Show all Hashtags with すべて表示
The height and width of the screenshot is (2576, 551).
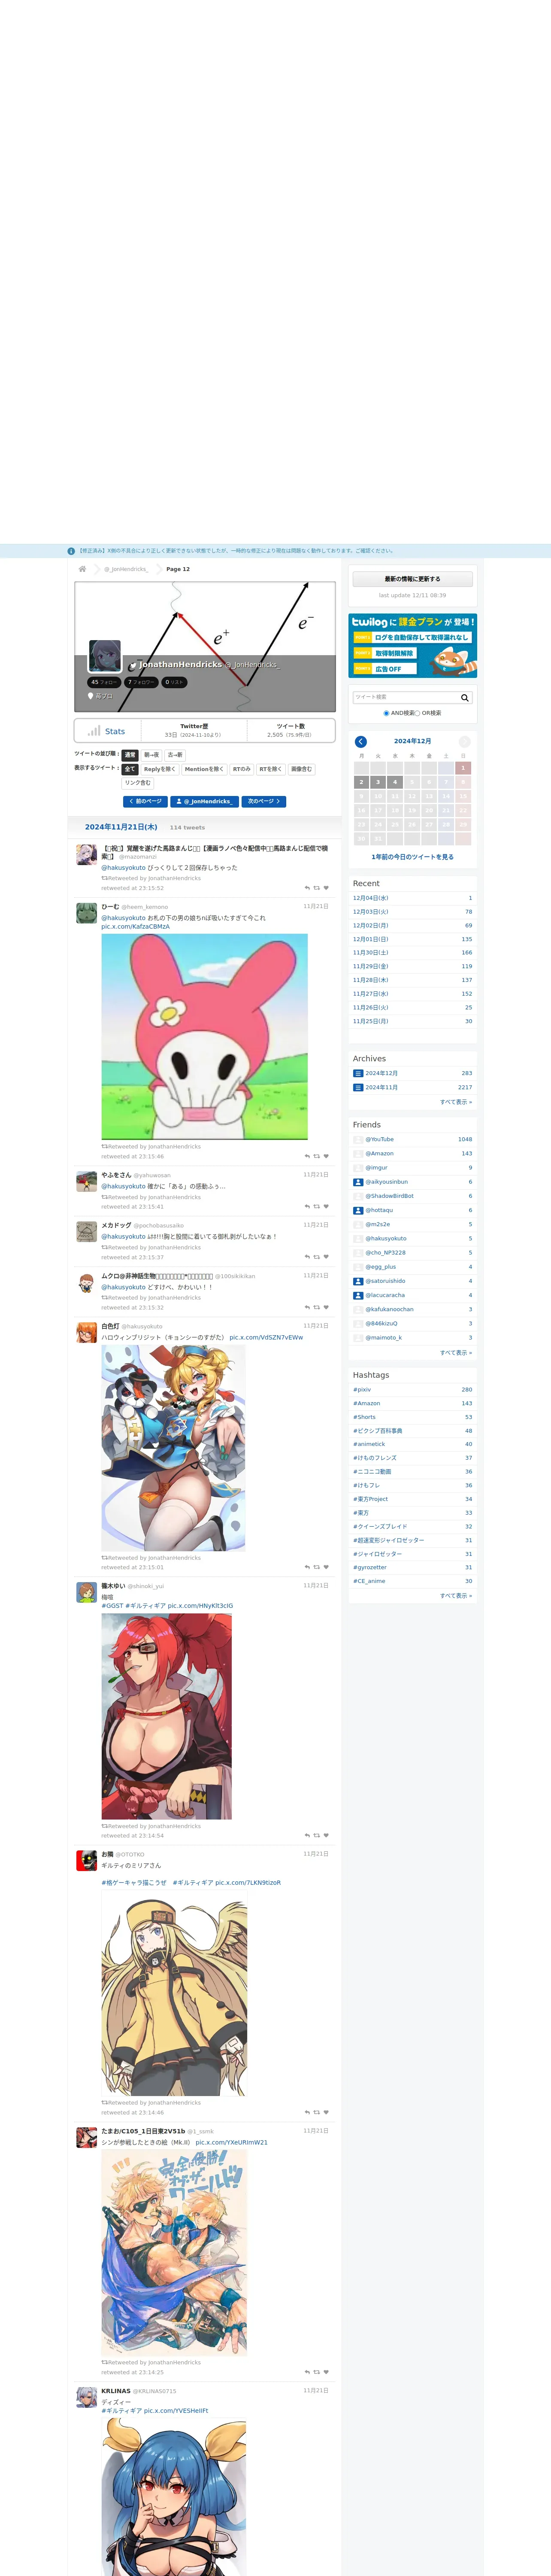click(456, 1596)
